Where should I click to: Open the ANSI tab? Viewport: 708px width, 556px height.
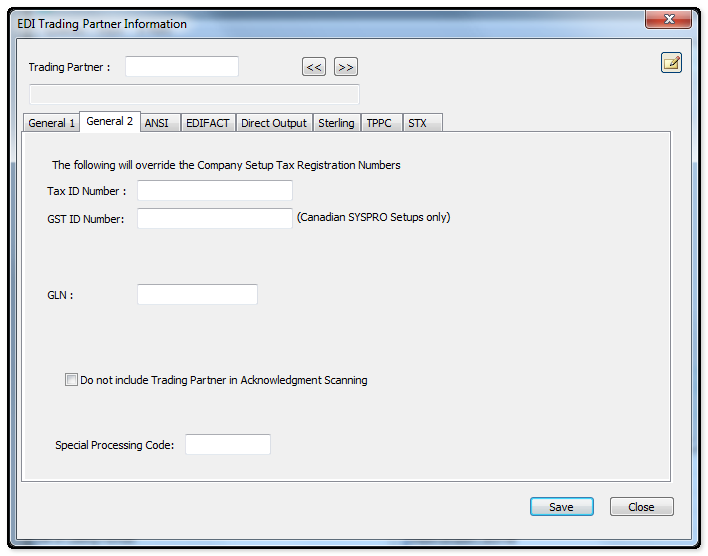point(156,123)
